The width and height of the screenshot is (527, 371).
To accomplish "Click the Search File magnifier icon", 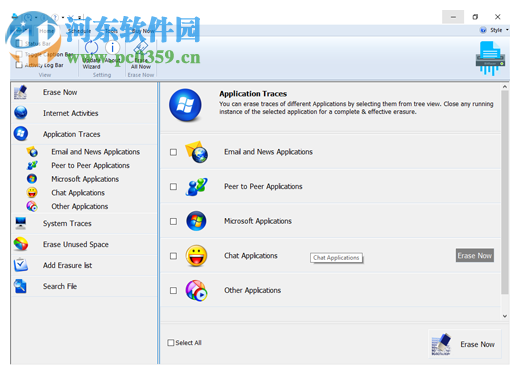I will click(x=21, y=286).
